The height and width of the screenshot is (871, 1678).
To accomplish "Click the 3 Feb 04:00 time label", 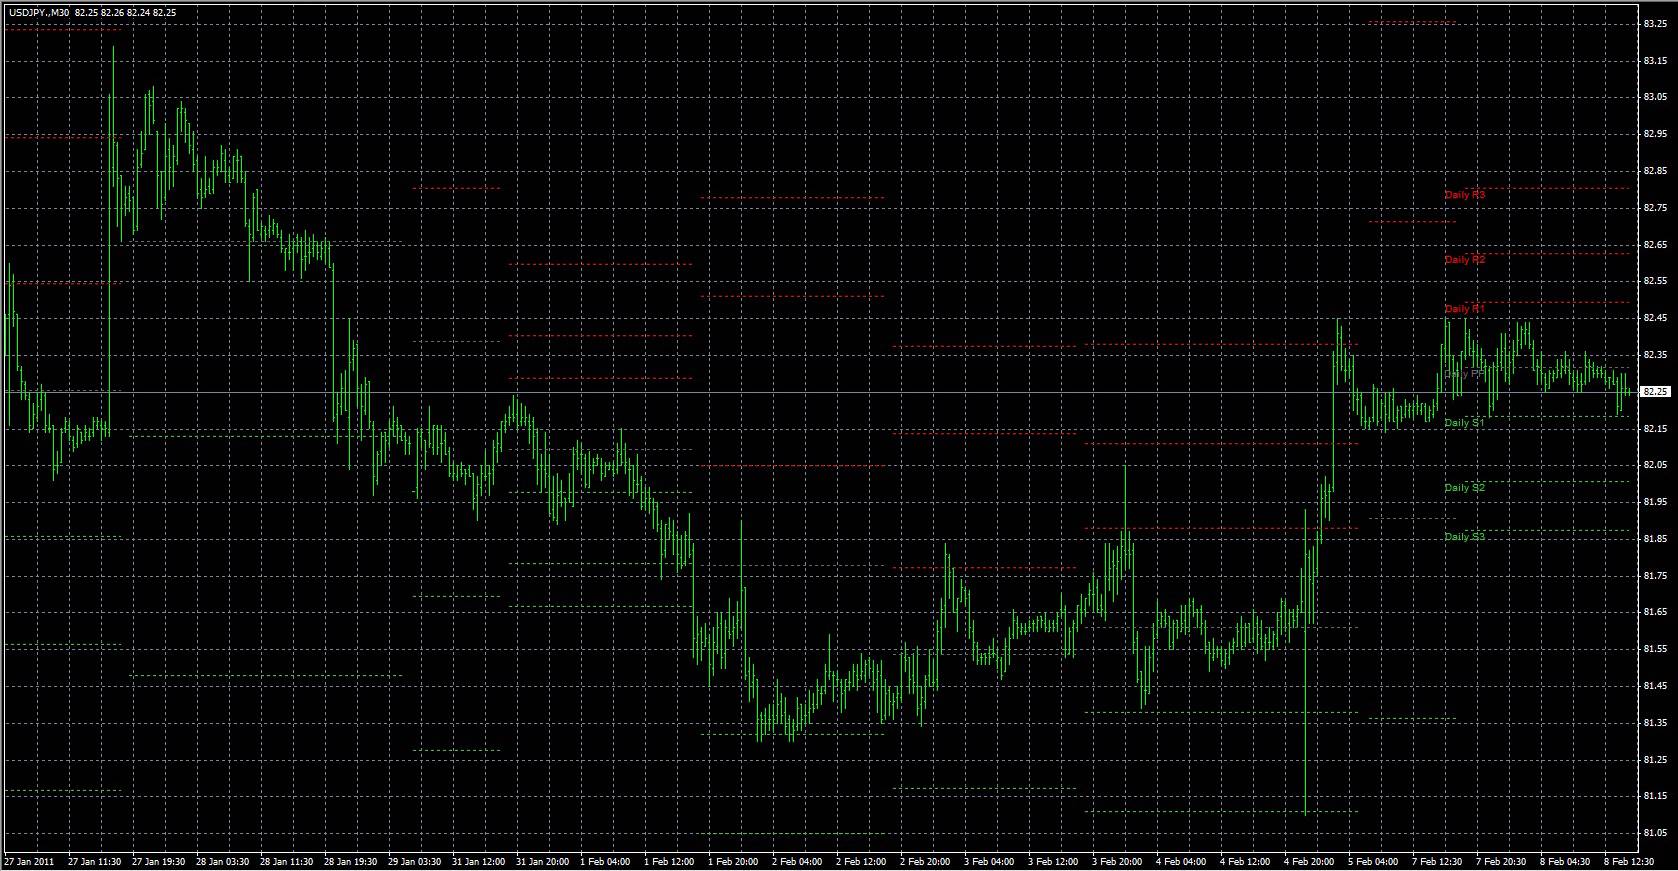I will (x=991, y=861).
